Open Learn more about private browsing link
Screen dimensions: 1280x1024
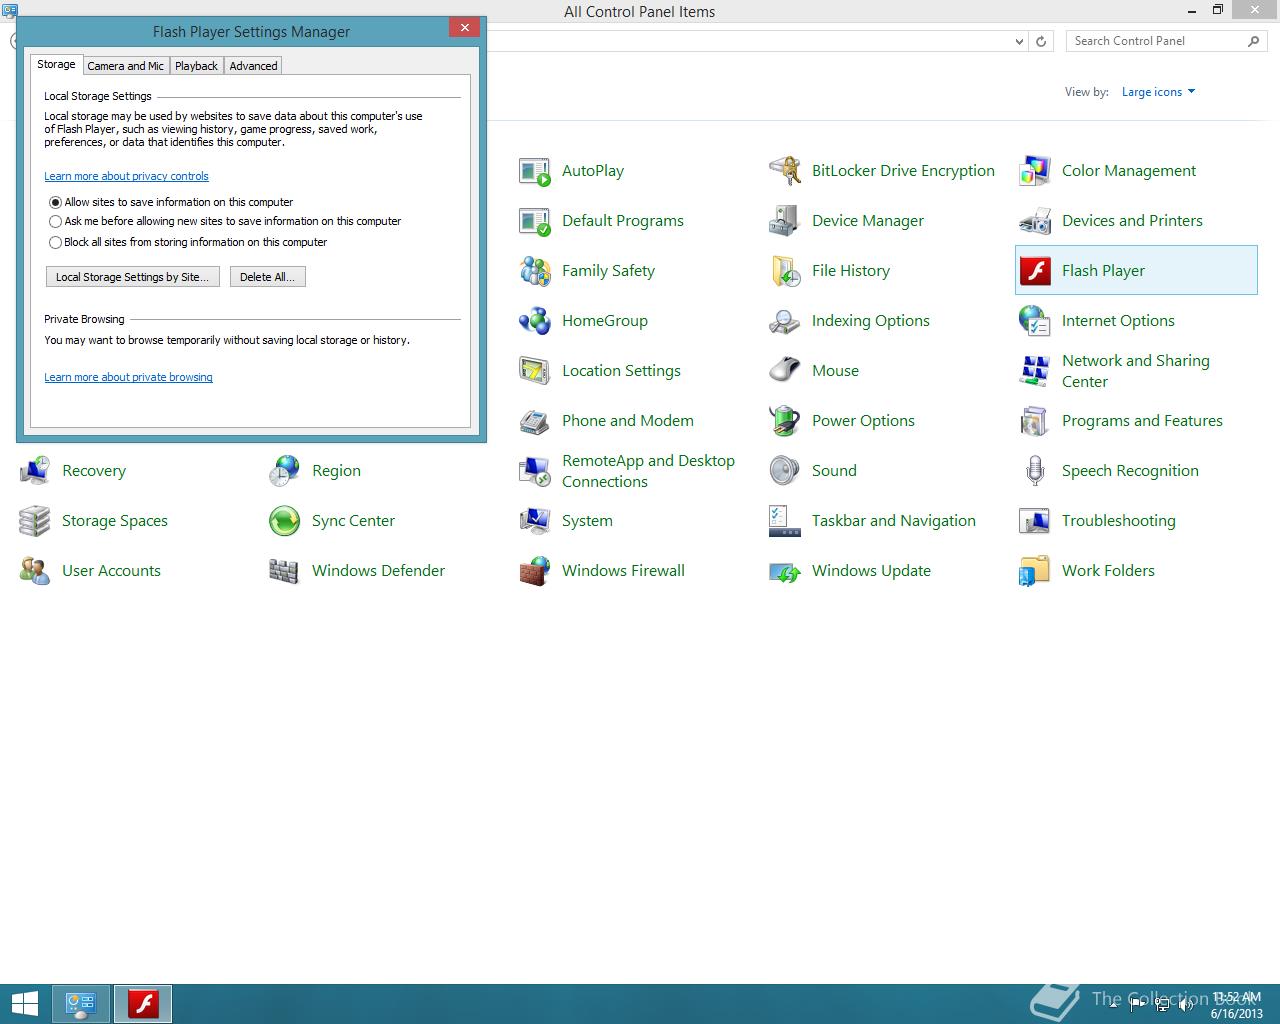point(128,377)
